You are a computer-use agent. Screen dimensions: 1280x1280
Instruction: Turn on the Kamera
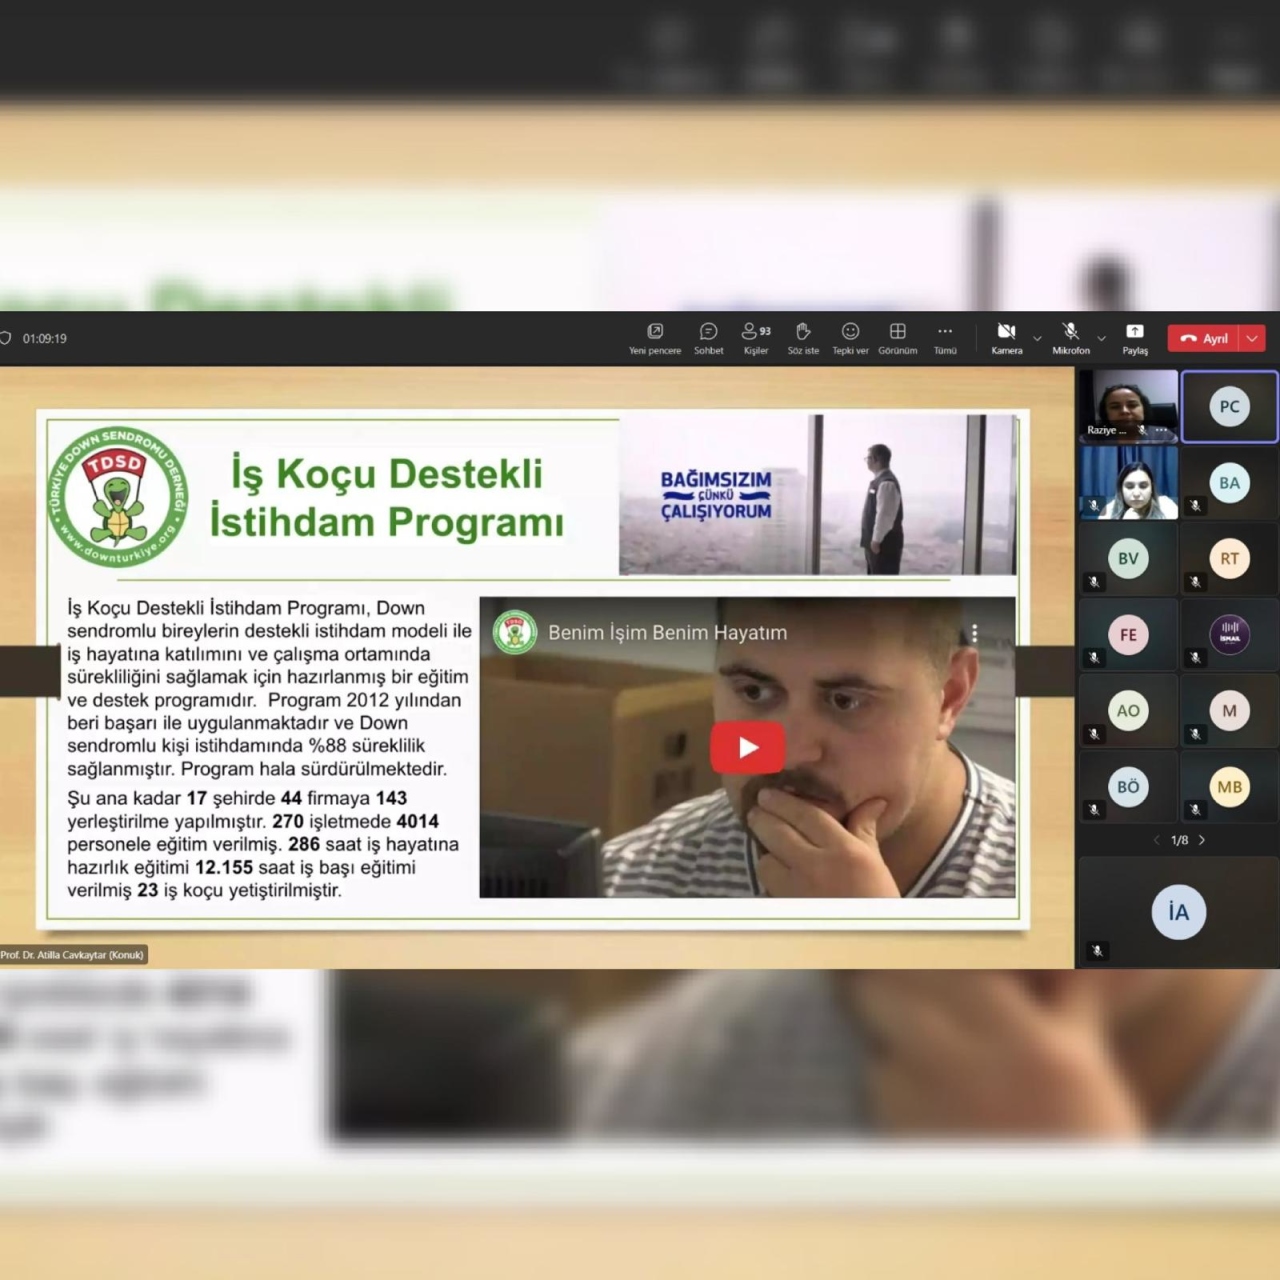click(1007, 338)
